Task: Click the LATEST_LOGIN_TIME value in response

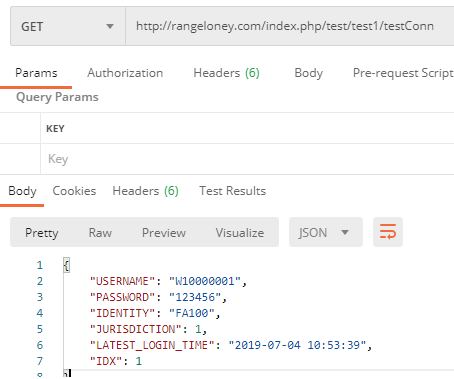Action: (297, 345)
